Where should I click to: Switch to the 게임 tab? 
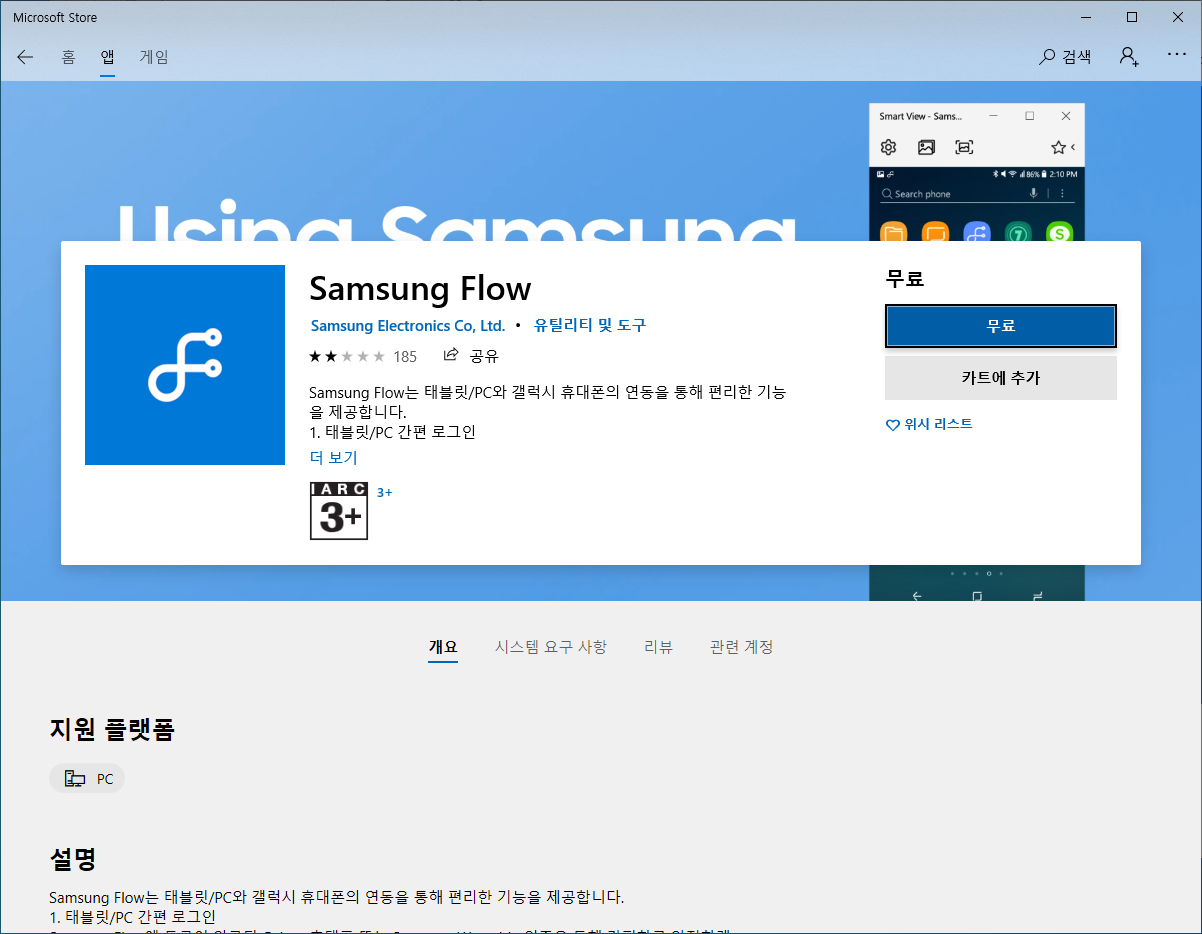(x=154, y=57)
